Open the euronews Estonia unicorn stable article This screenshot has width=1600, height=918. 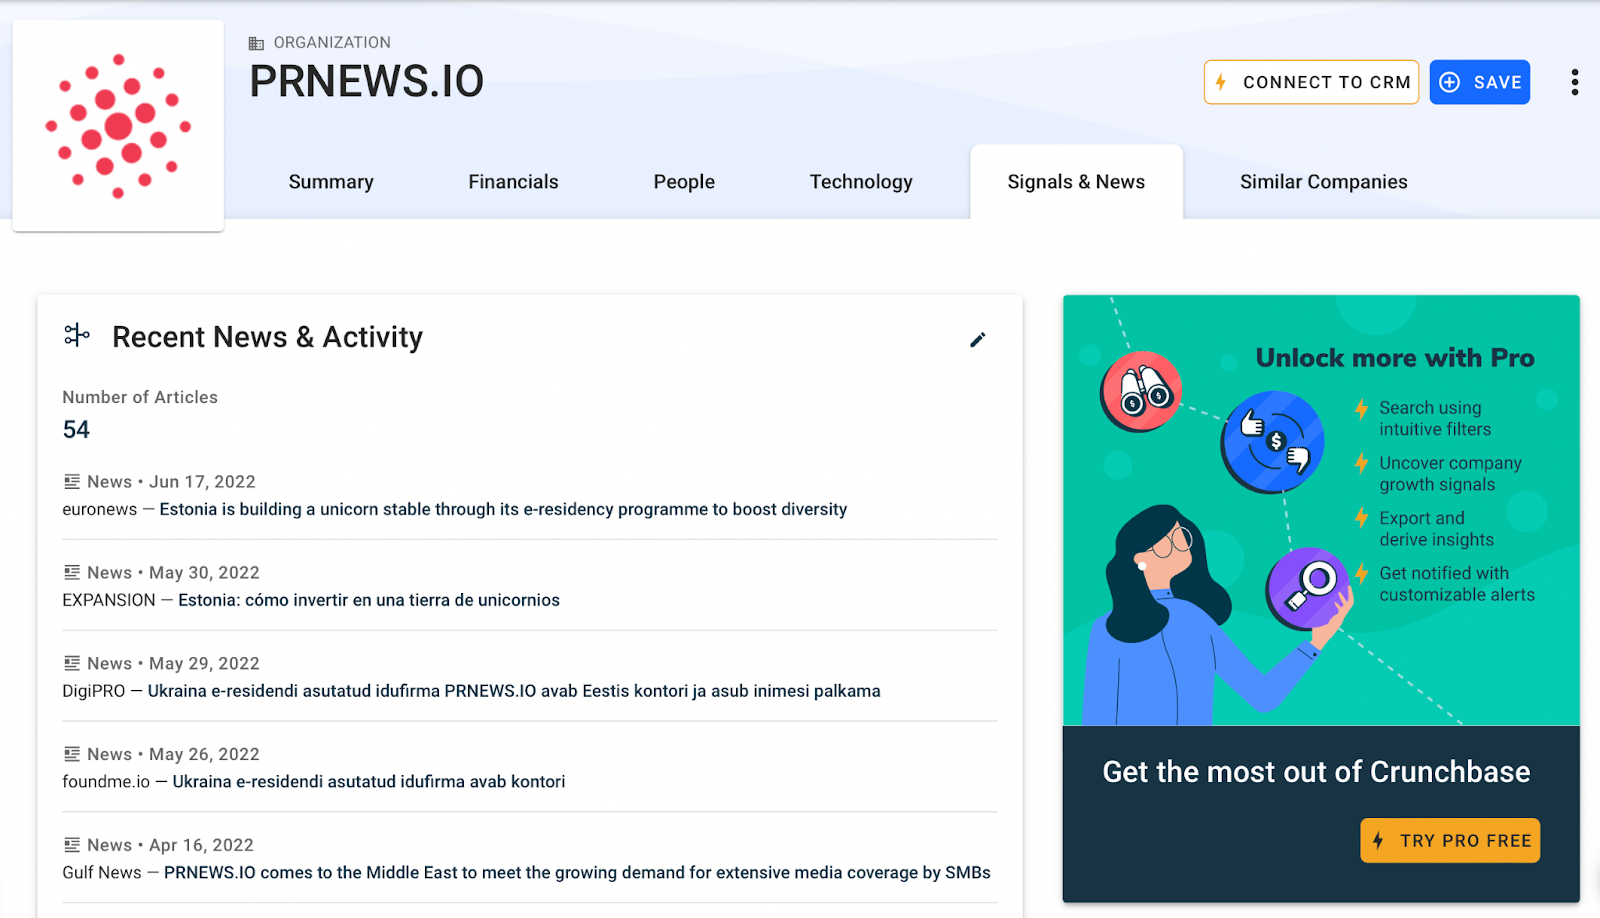click(503, 509)
